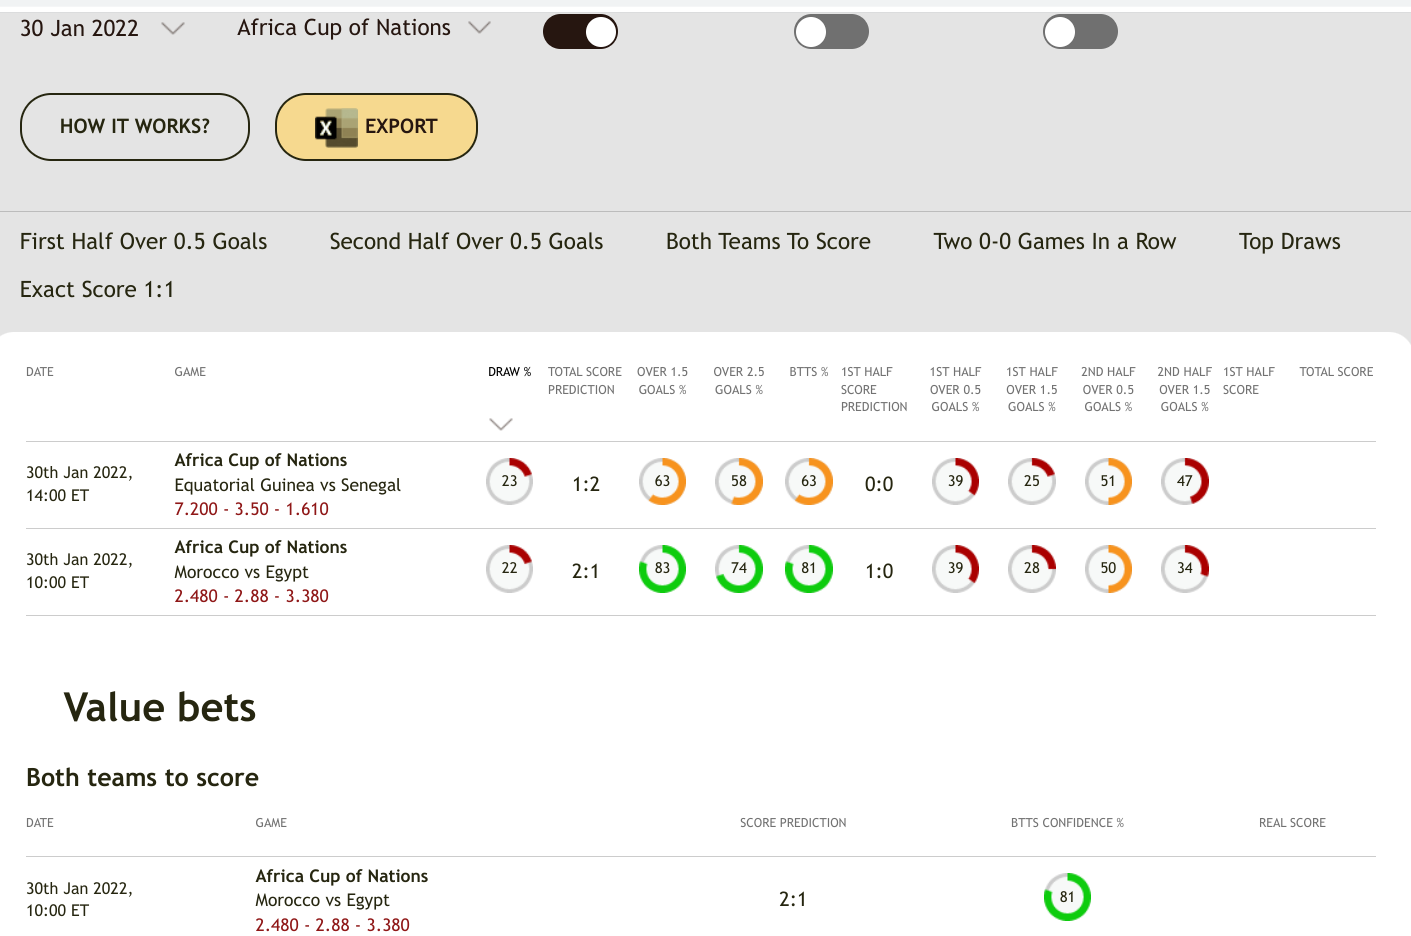
Task: Switch to the Both Teams To Score tab
Action: [768, 241]
